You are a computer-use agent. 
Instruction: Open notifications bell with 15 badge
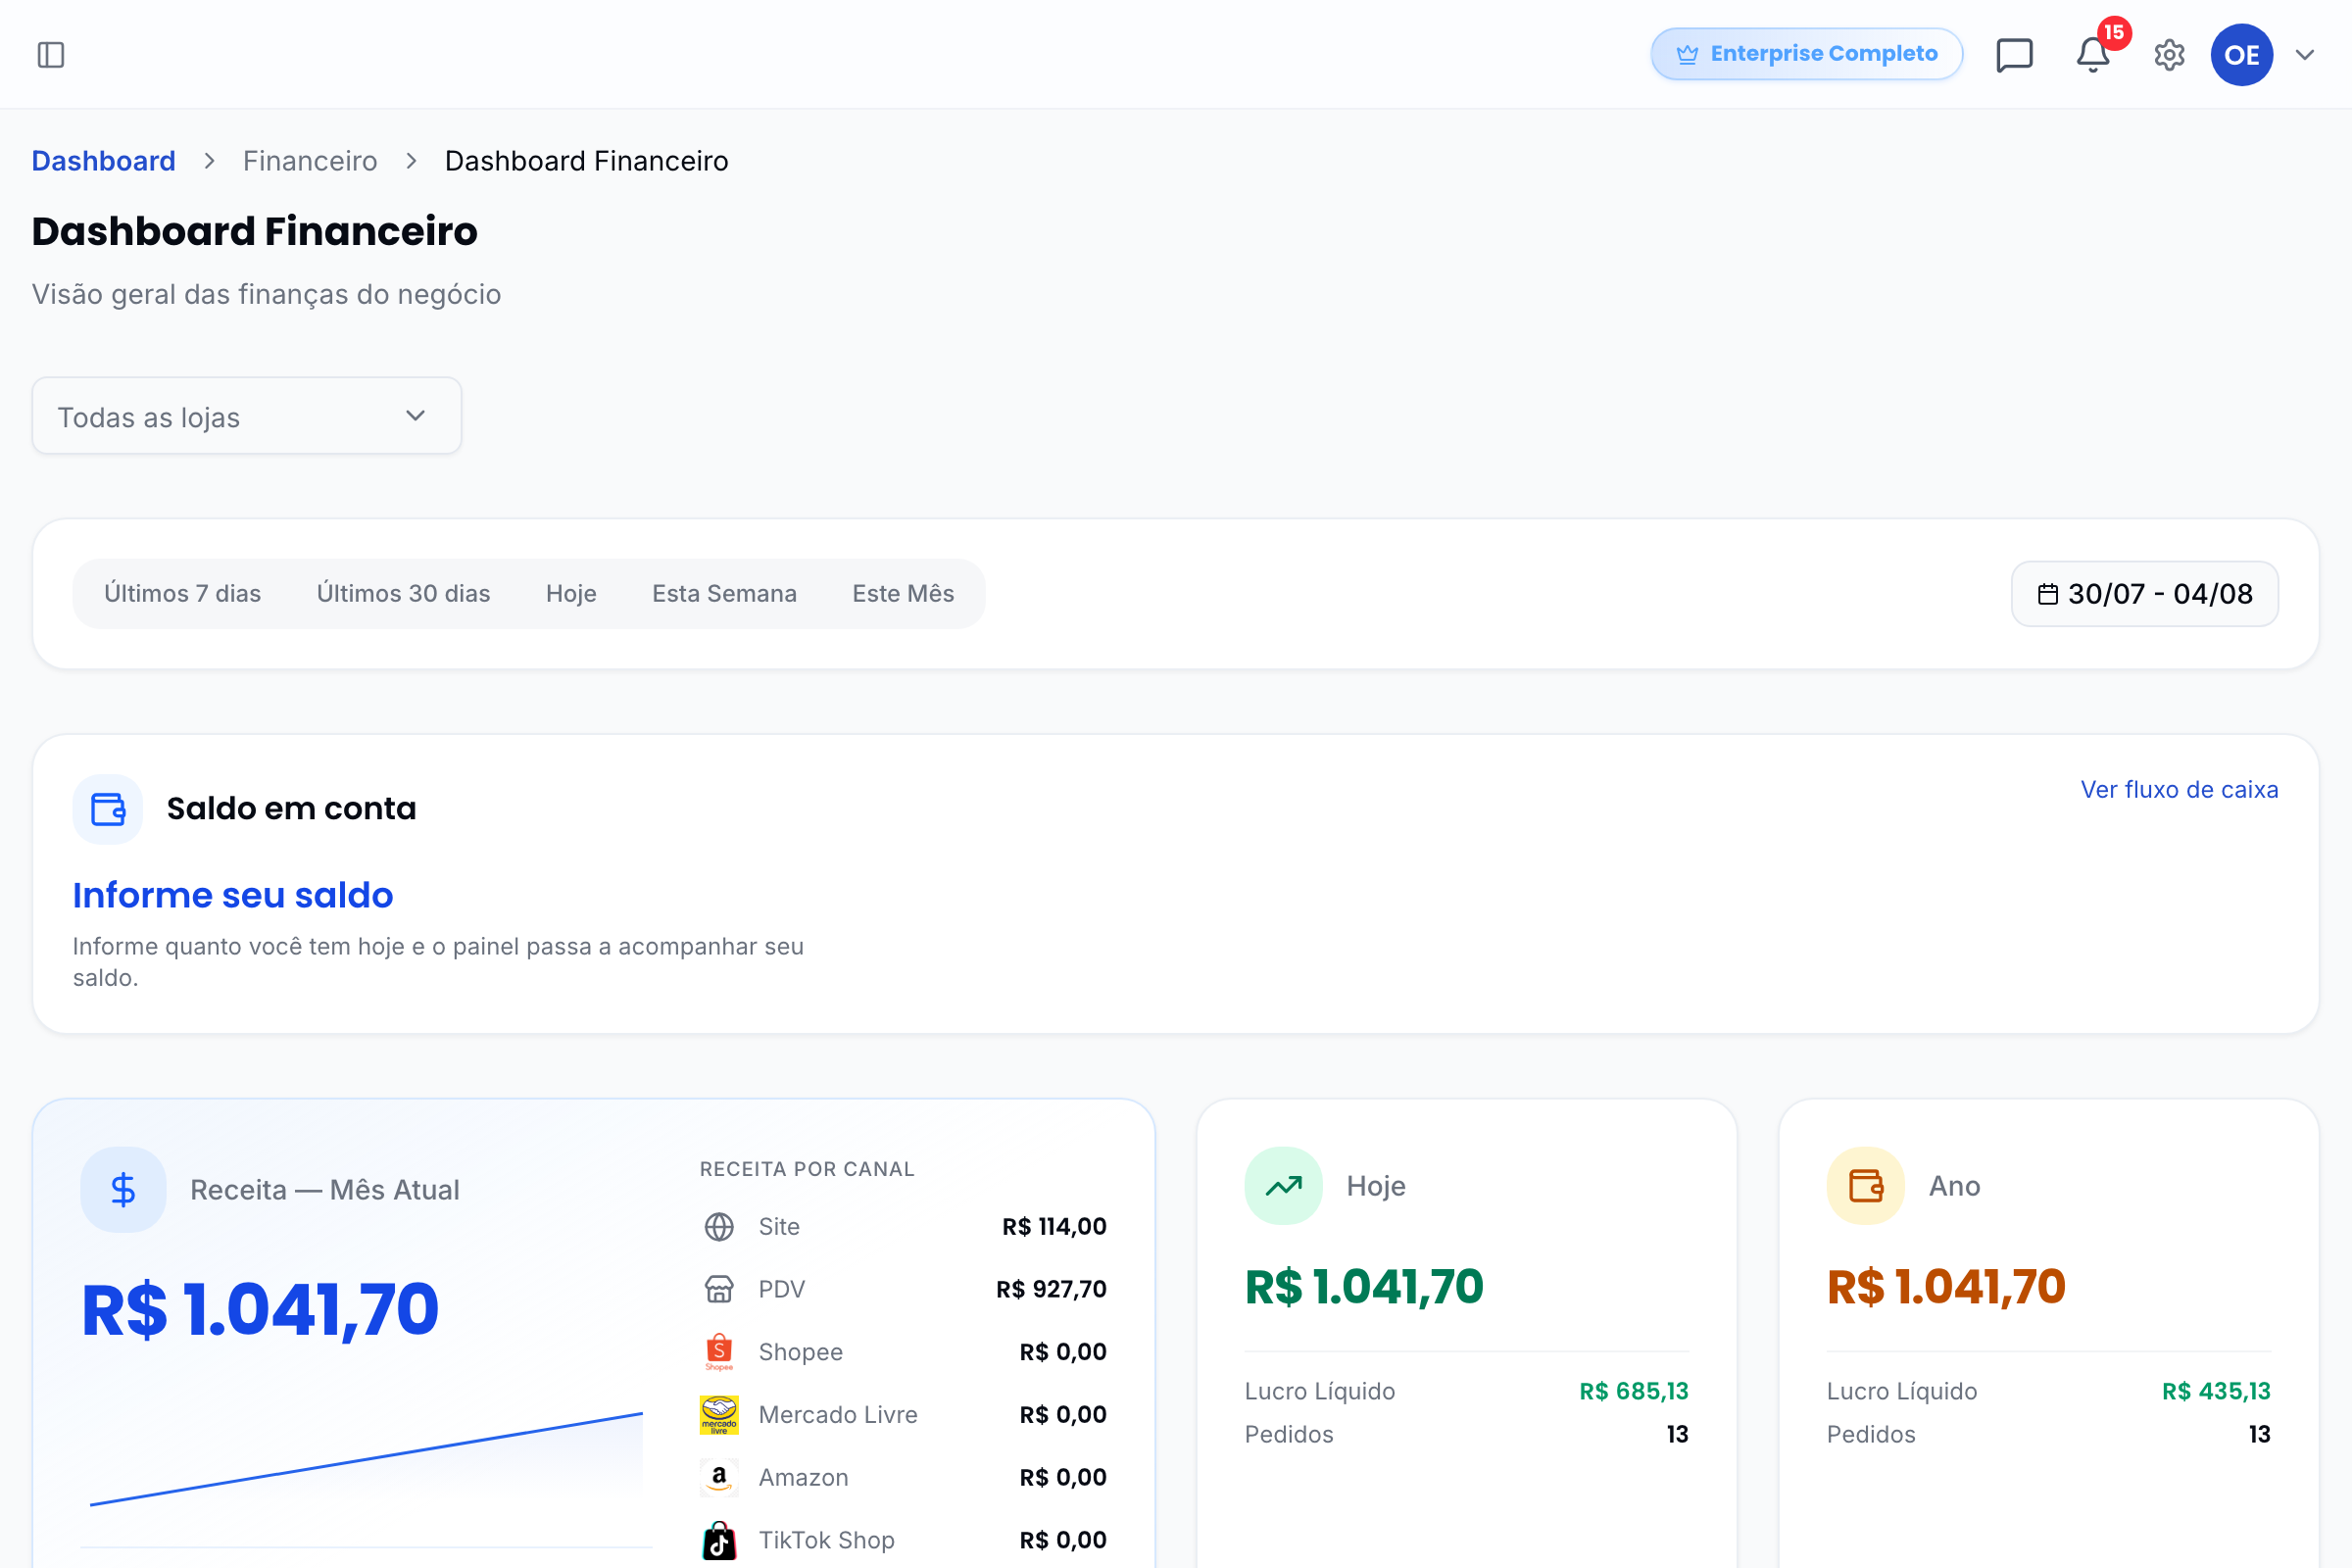point(2093,55)
